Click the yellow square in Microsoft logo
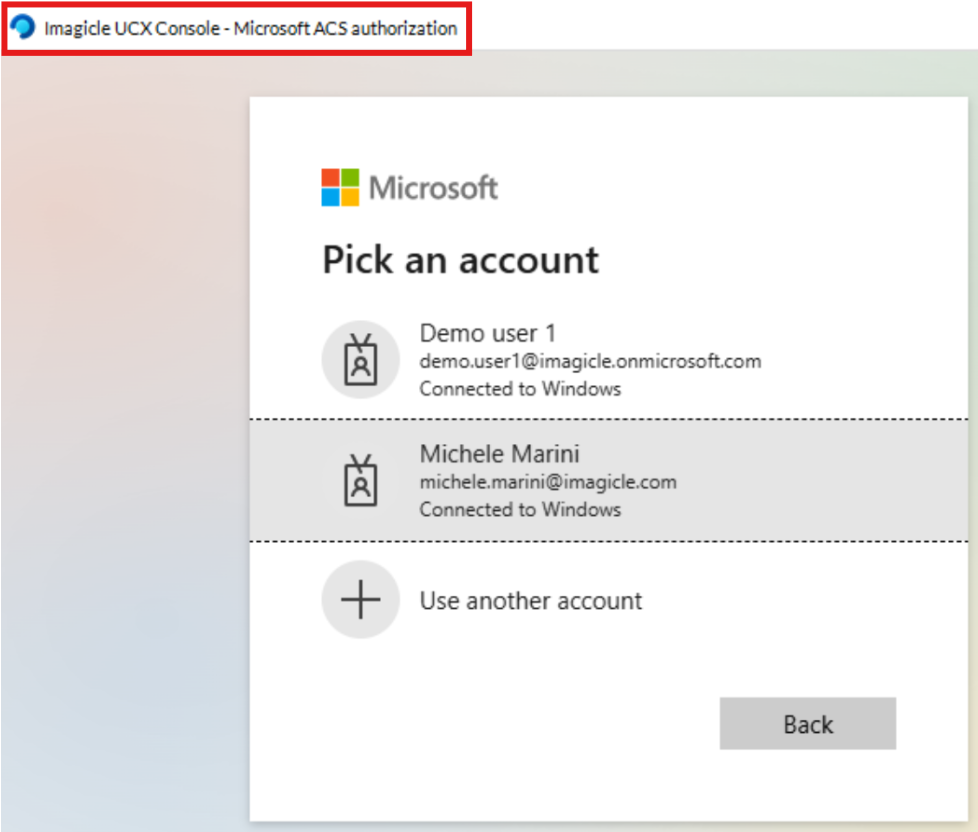 (x=350, y=197)
